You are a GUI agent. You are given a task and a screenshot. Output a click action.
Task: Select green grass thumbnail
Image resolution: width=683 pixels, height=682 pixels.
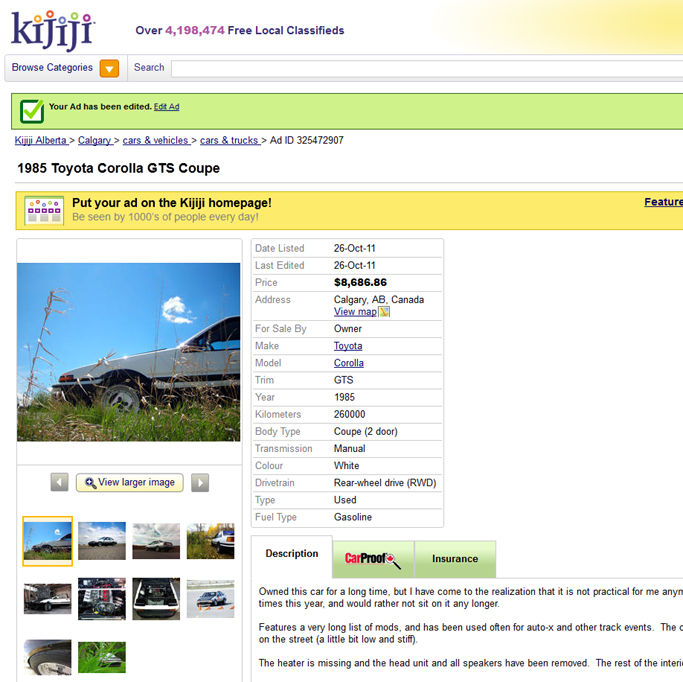coord(102,657)
